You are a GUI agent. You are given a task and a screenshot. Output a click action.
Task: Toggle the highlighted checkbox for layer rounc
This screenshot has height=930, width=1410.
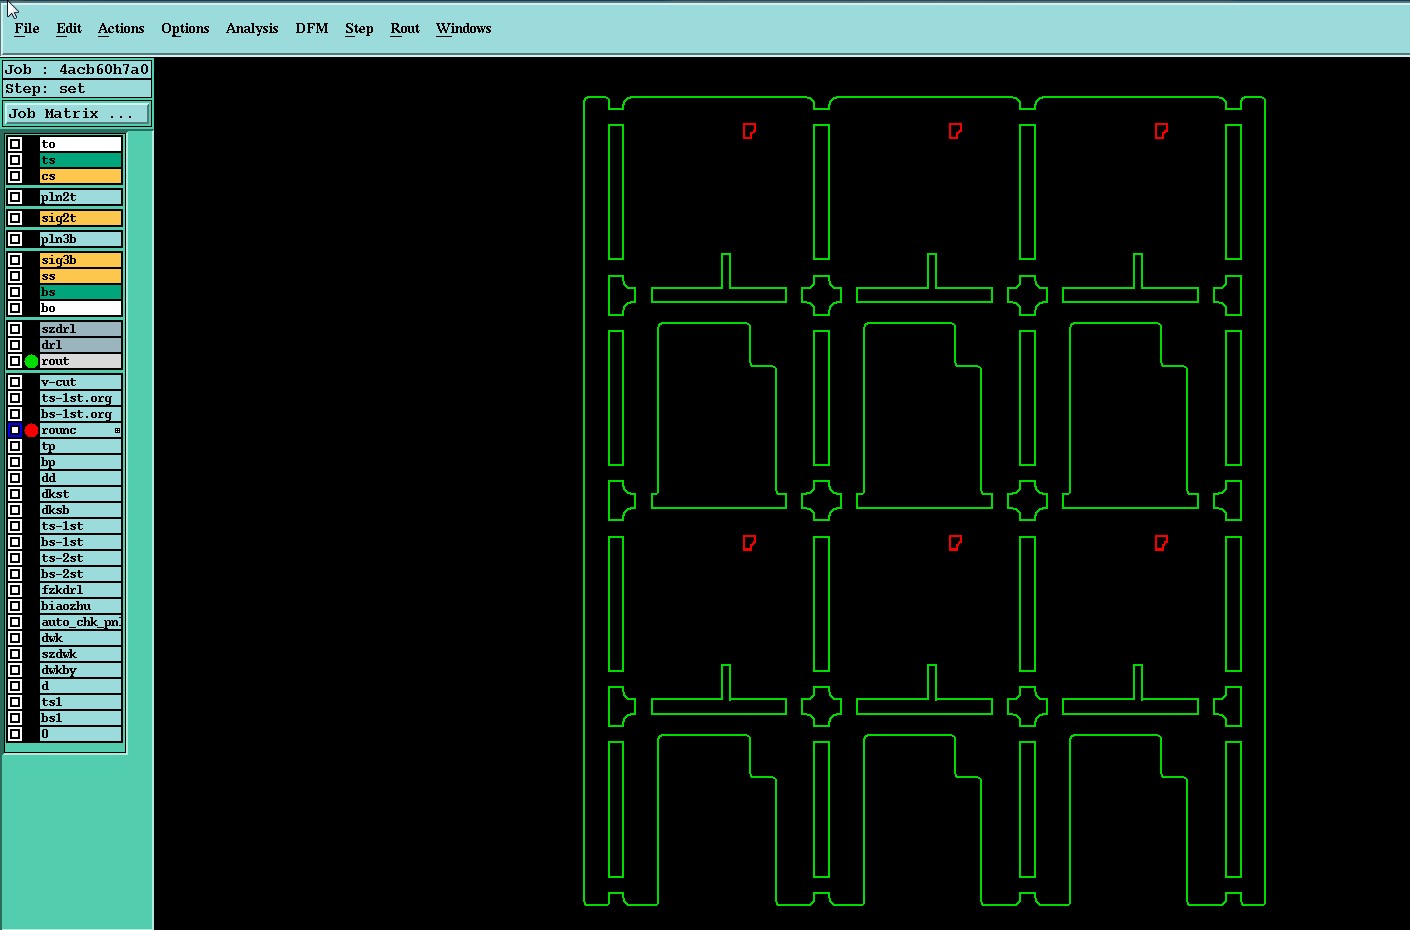15,430
